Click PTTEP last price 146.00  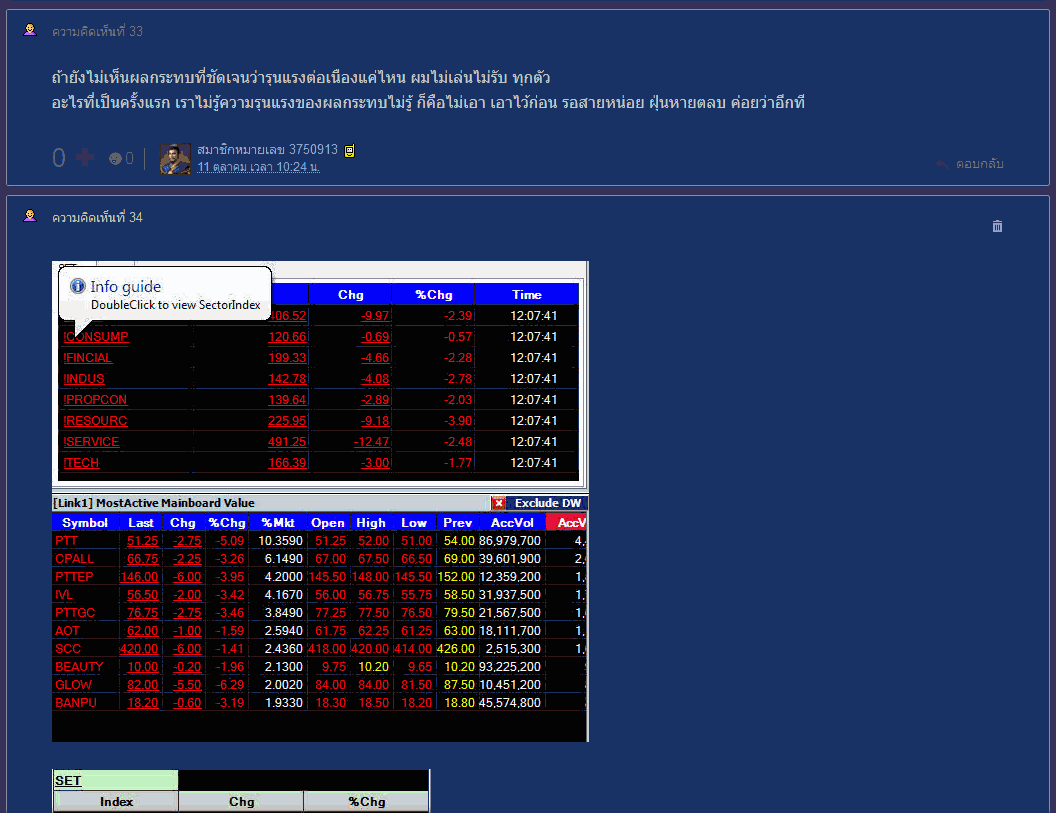coord(139,577)
